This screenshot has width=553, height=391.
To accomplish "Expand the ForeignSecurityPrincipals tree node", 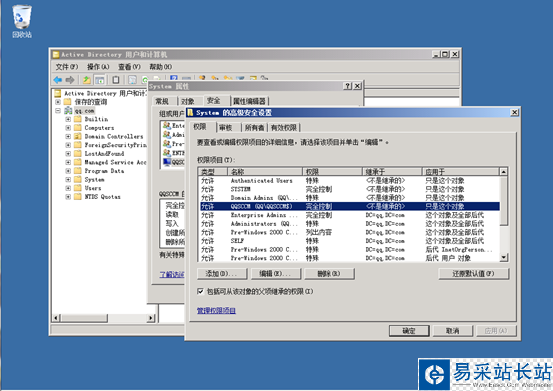I will [x=68, y=145].
